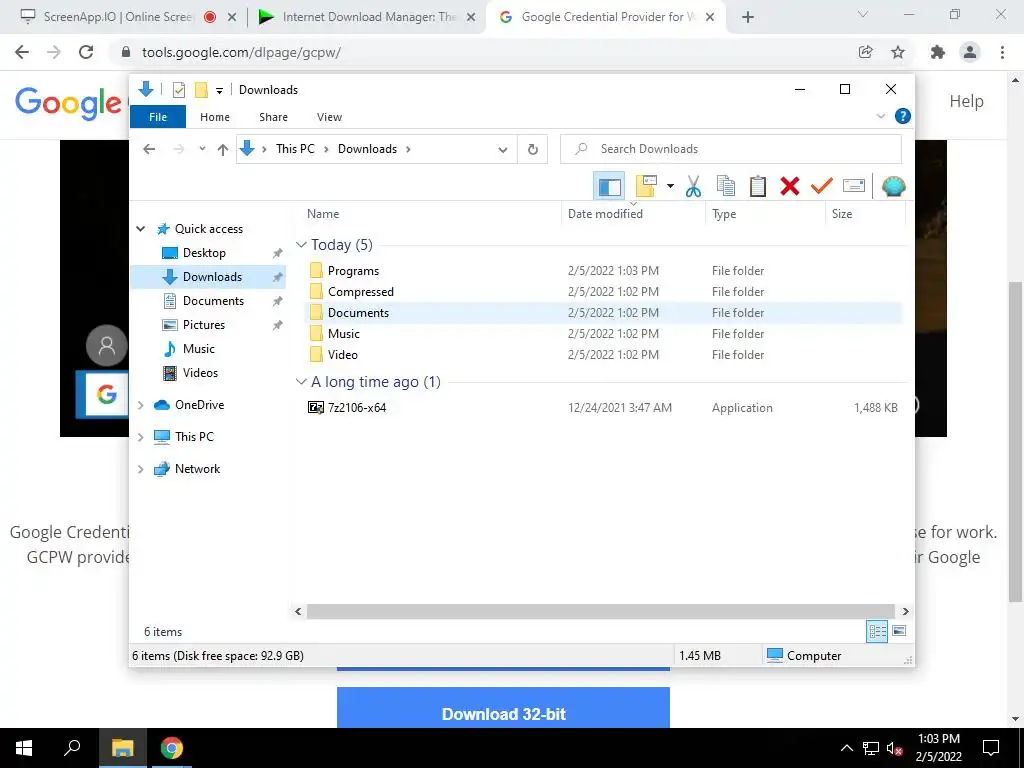Click the scissors Cut icon
Image resolution: width=1024 pixels, height=768 pixels.
coord(694,187)
